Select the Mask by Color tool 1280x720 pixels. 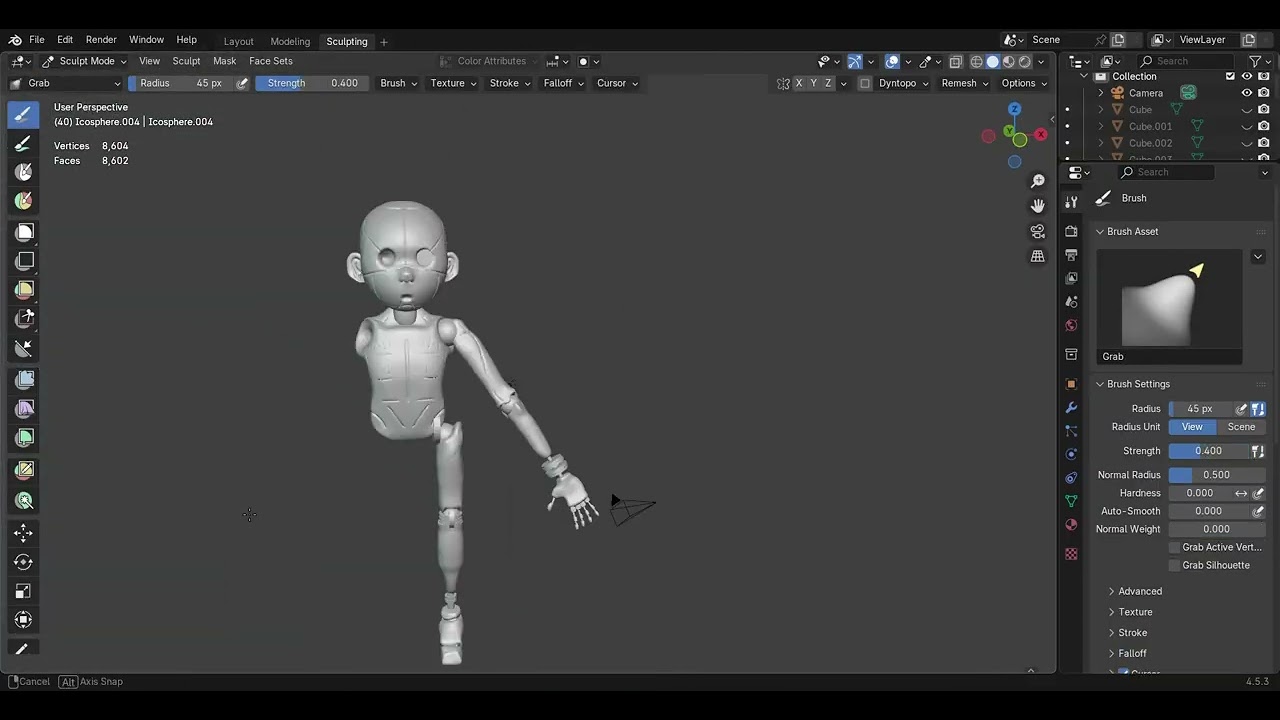pyautogui.click(x=24, y=501)
